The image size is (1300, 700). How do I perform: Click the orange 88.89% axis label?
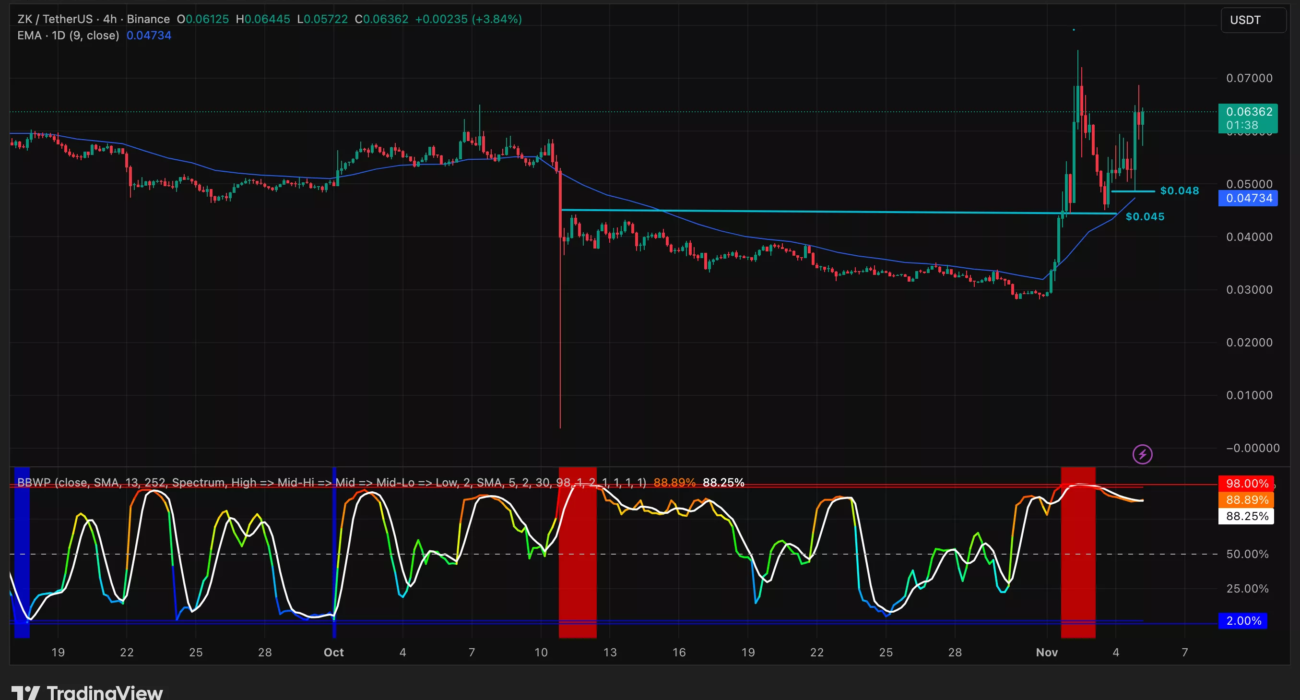pos(1246,500)
